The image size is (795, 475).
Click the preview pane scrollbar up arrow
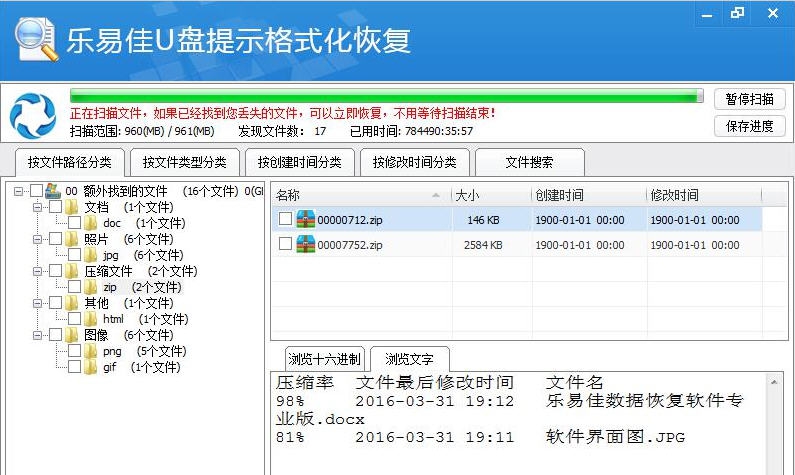click(774, 382)
